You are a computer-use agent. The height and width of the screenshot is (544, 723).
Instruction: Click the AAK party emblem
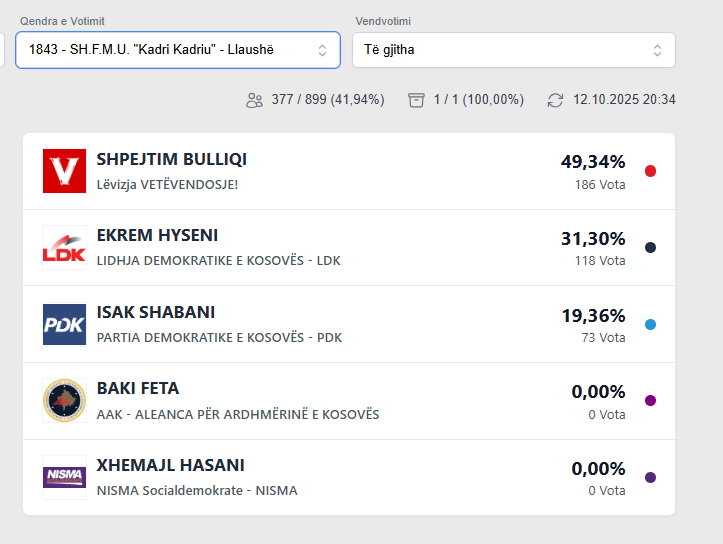[x=64, y=400]
